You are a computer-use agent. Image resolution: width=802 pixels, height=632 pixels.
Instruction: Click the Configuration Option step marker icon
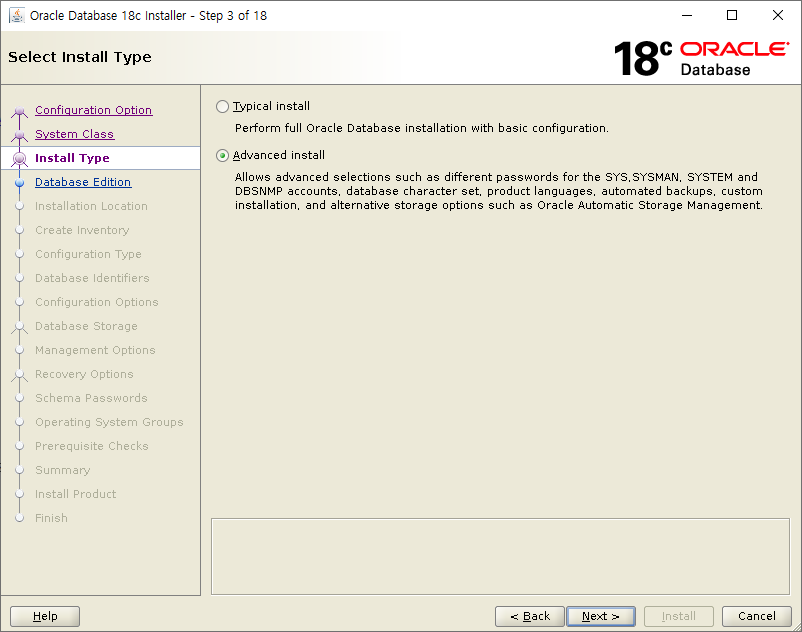tap(19, 111)
